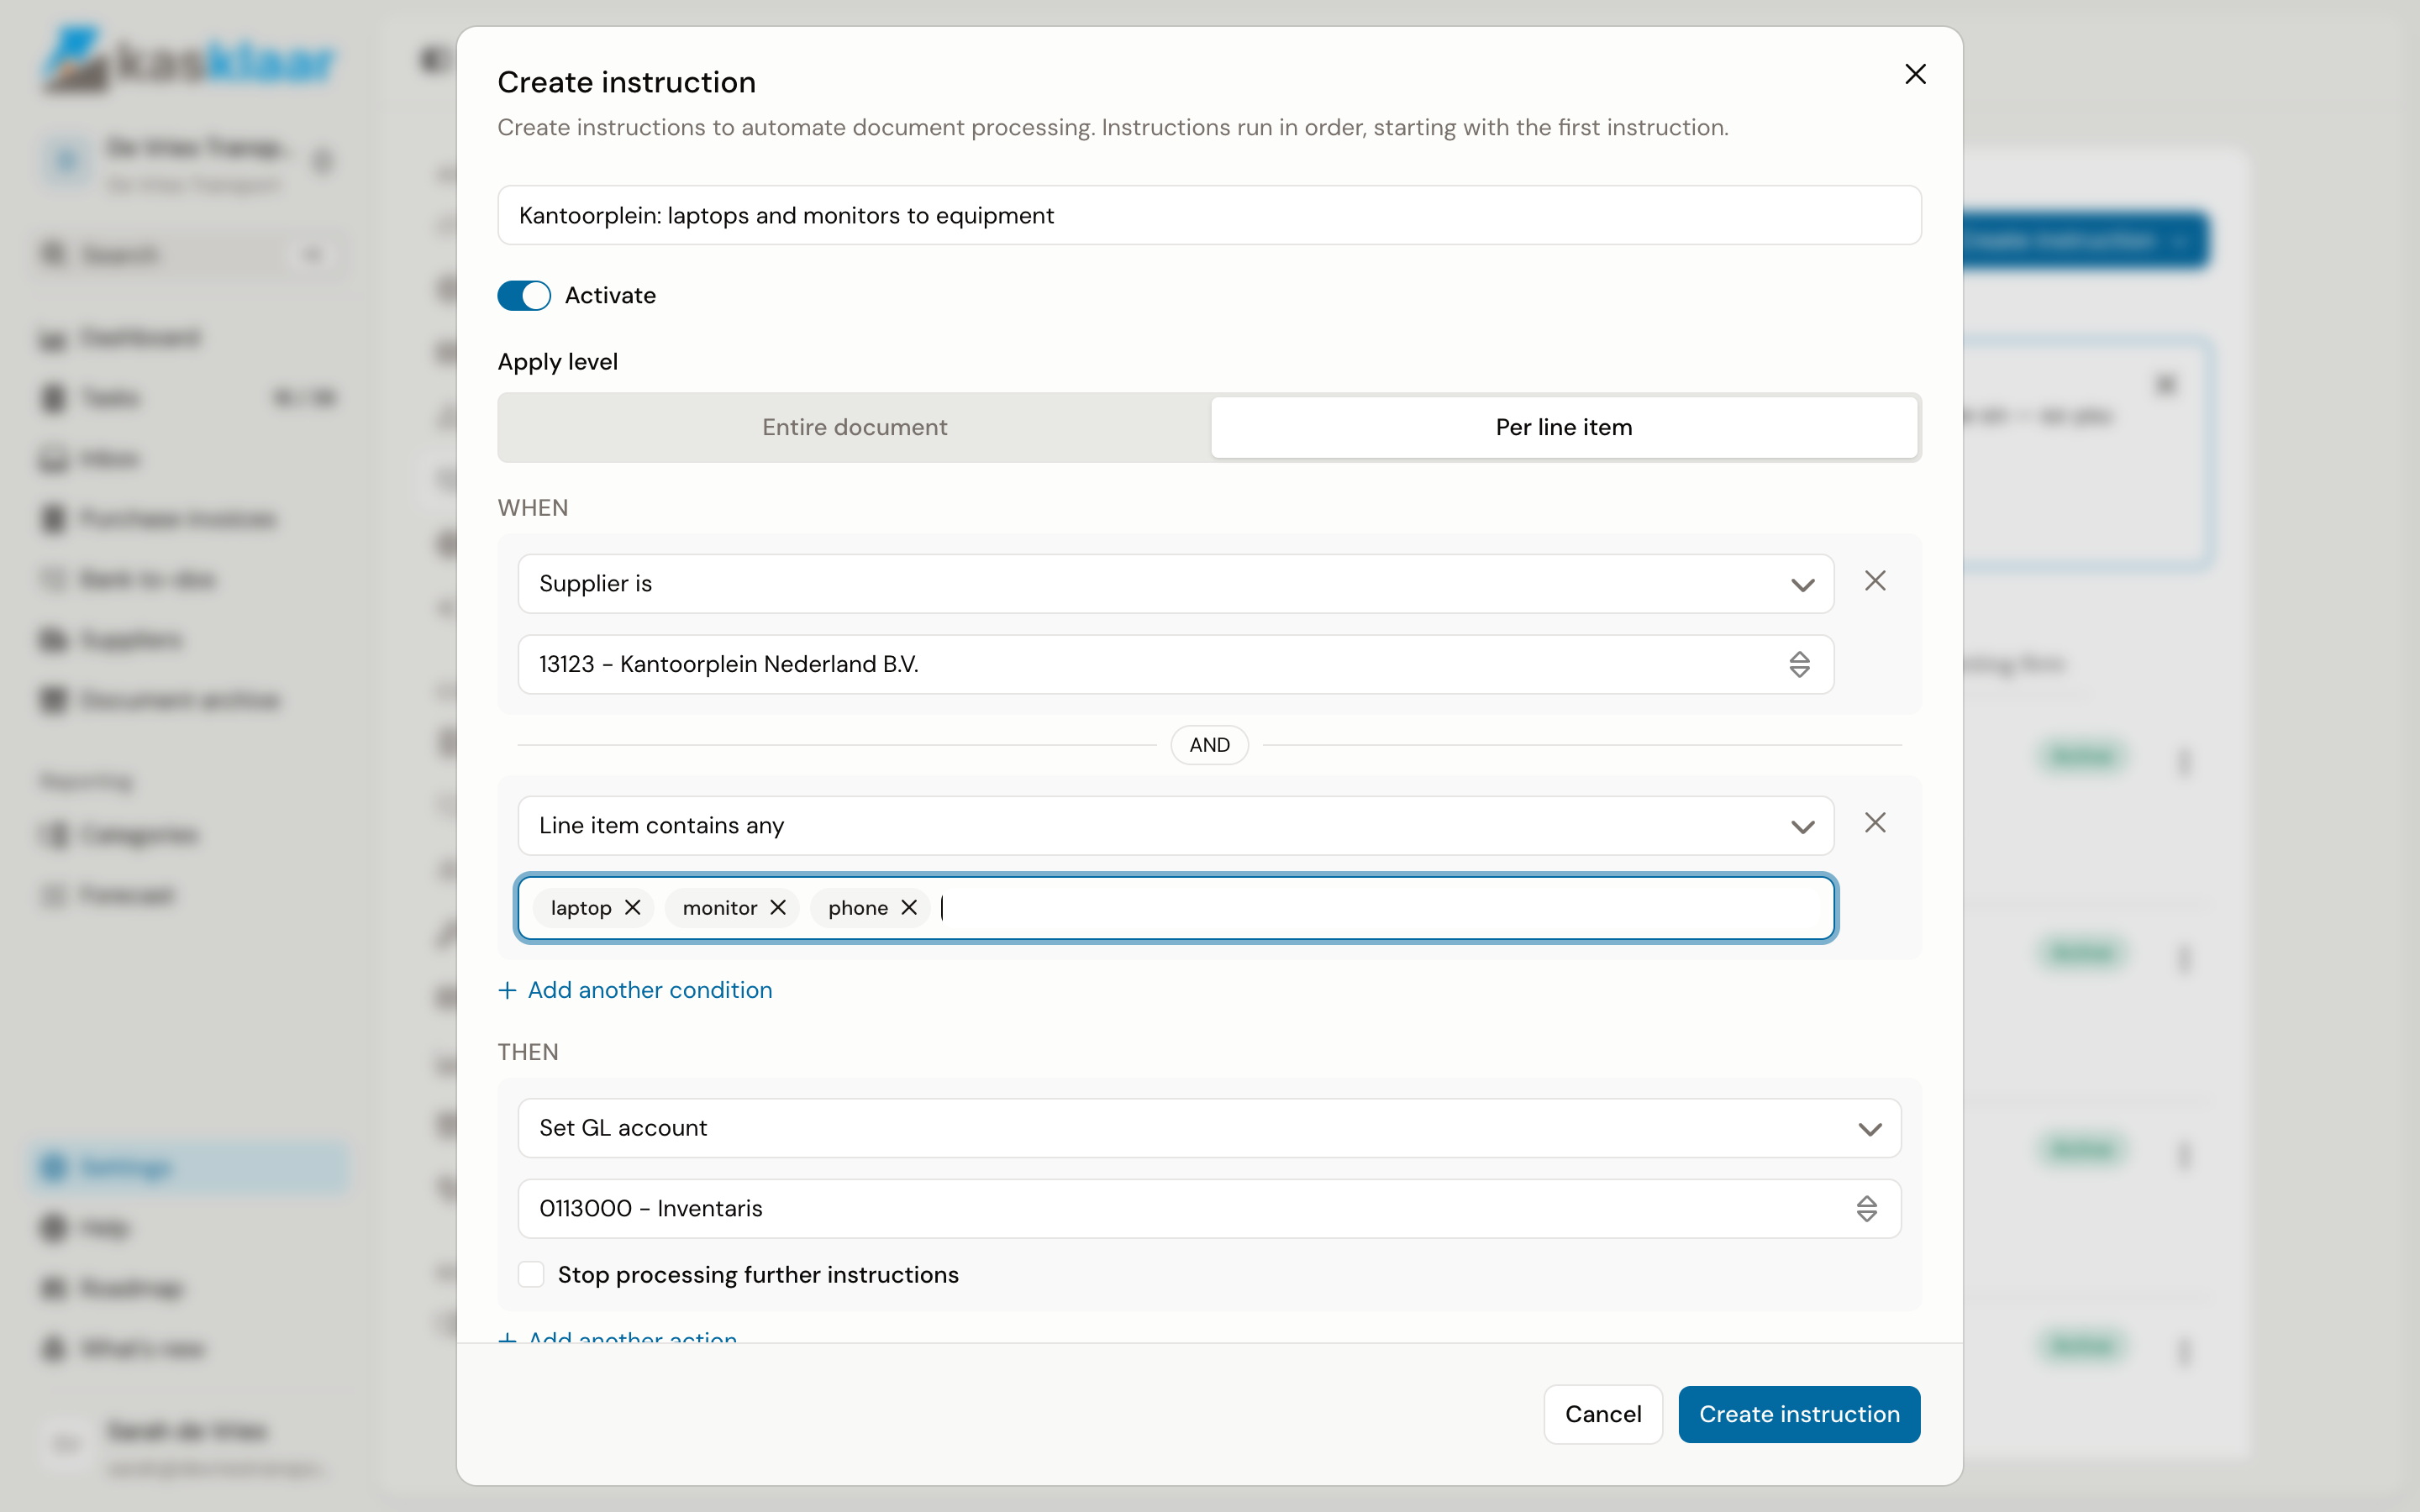2420x1512 pixels.
Task: Open the Supplier is condition dropdown
Action: click(1176, 584)
